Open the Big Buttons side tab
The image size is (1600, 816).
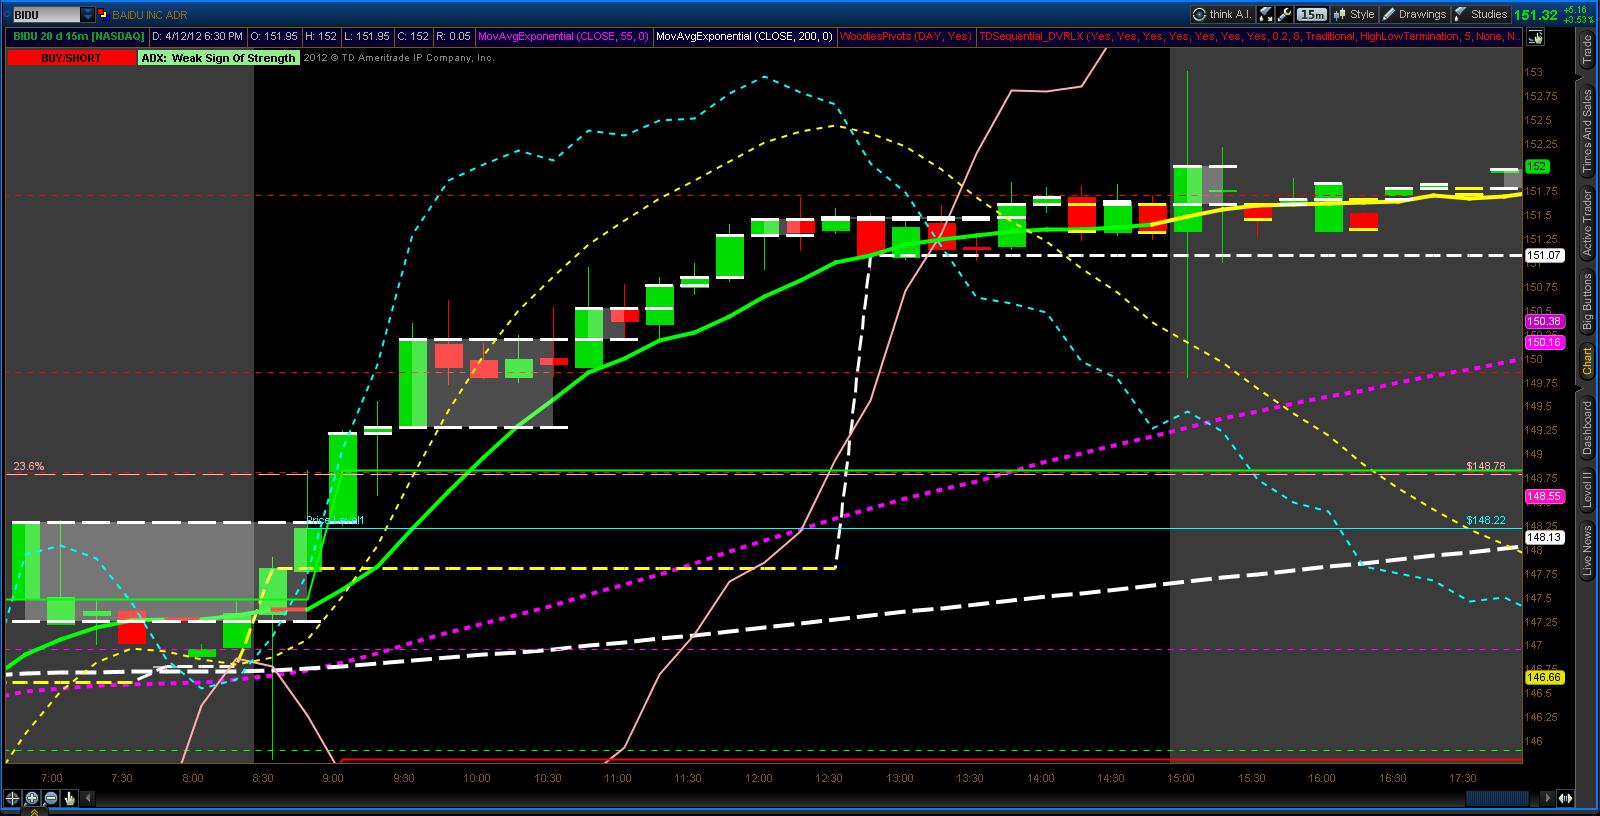1586,301
